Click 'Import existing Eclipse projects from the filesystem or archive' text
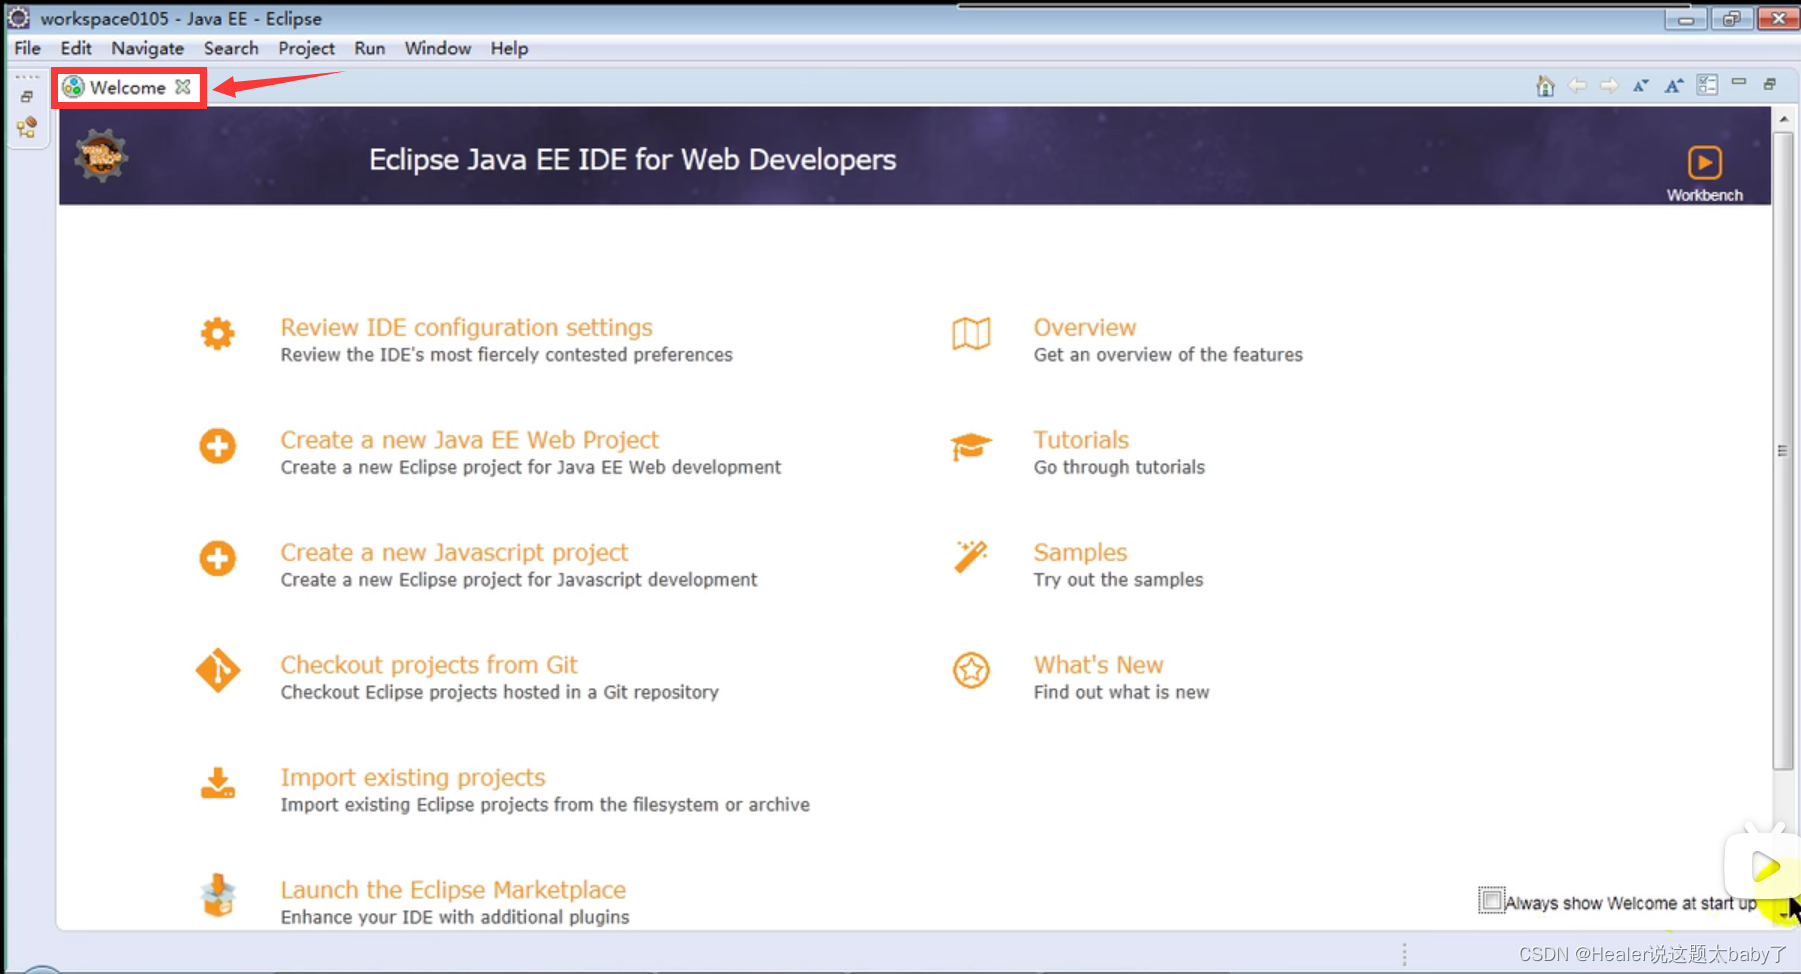Image resolution: width=1801 pixels, height=974 pixels. (x=545, y=804)
